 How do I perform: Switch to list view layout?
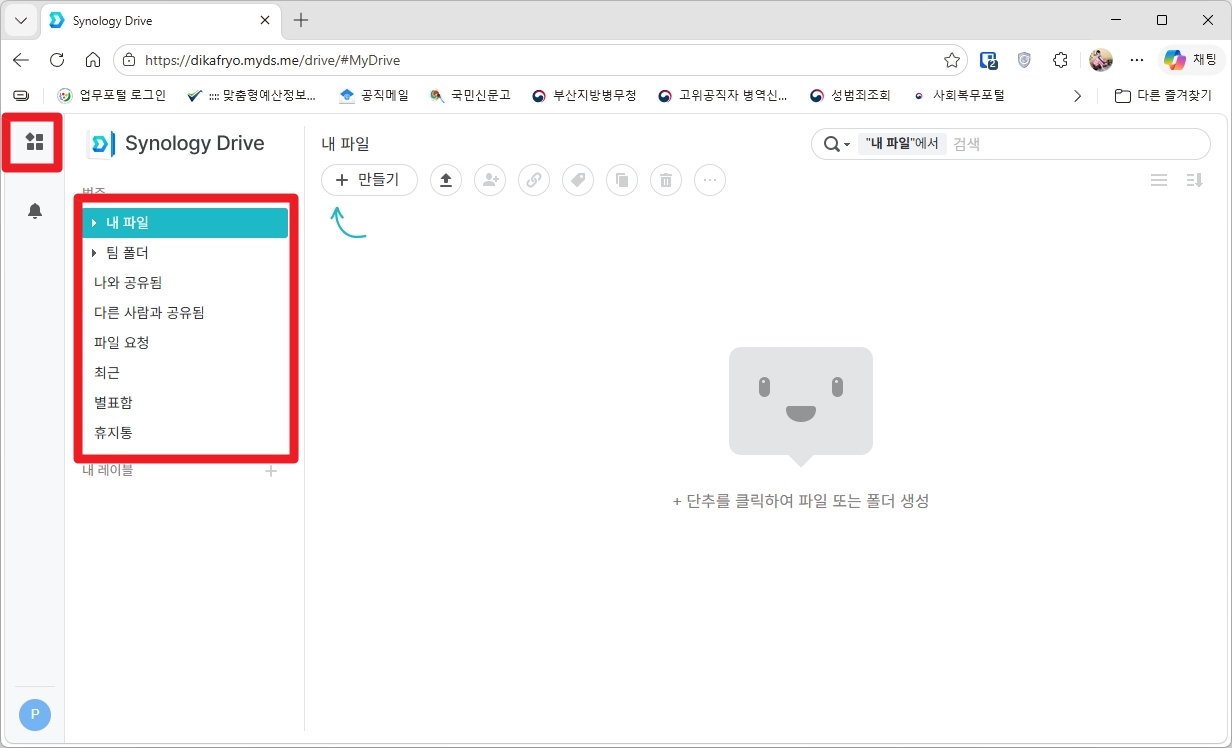tap(1159, 180)
